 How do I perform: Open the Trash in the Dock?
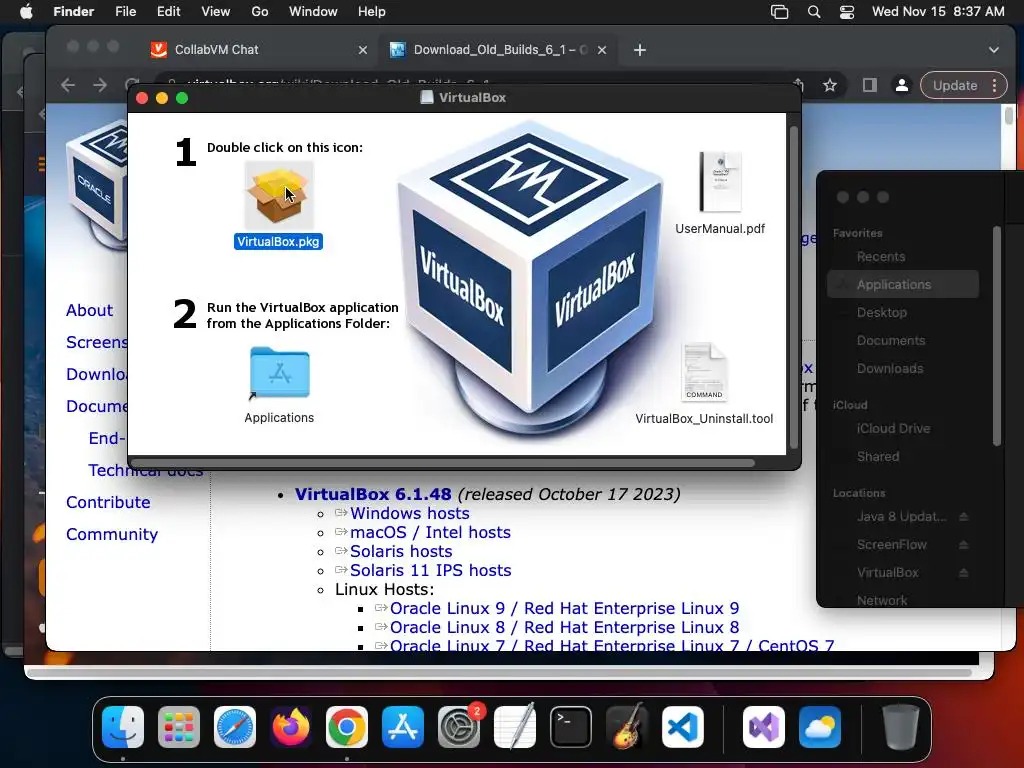[901, 727]
